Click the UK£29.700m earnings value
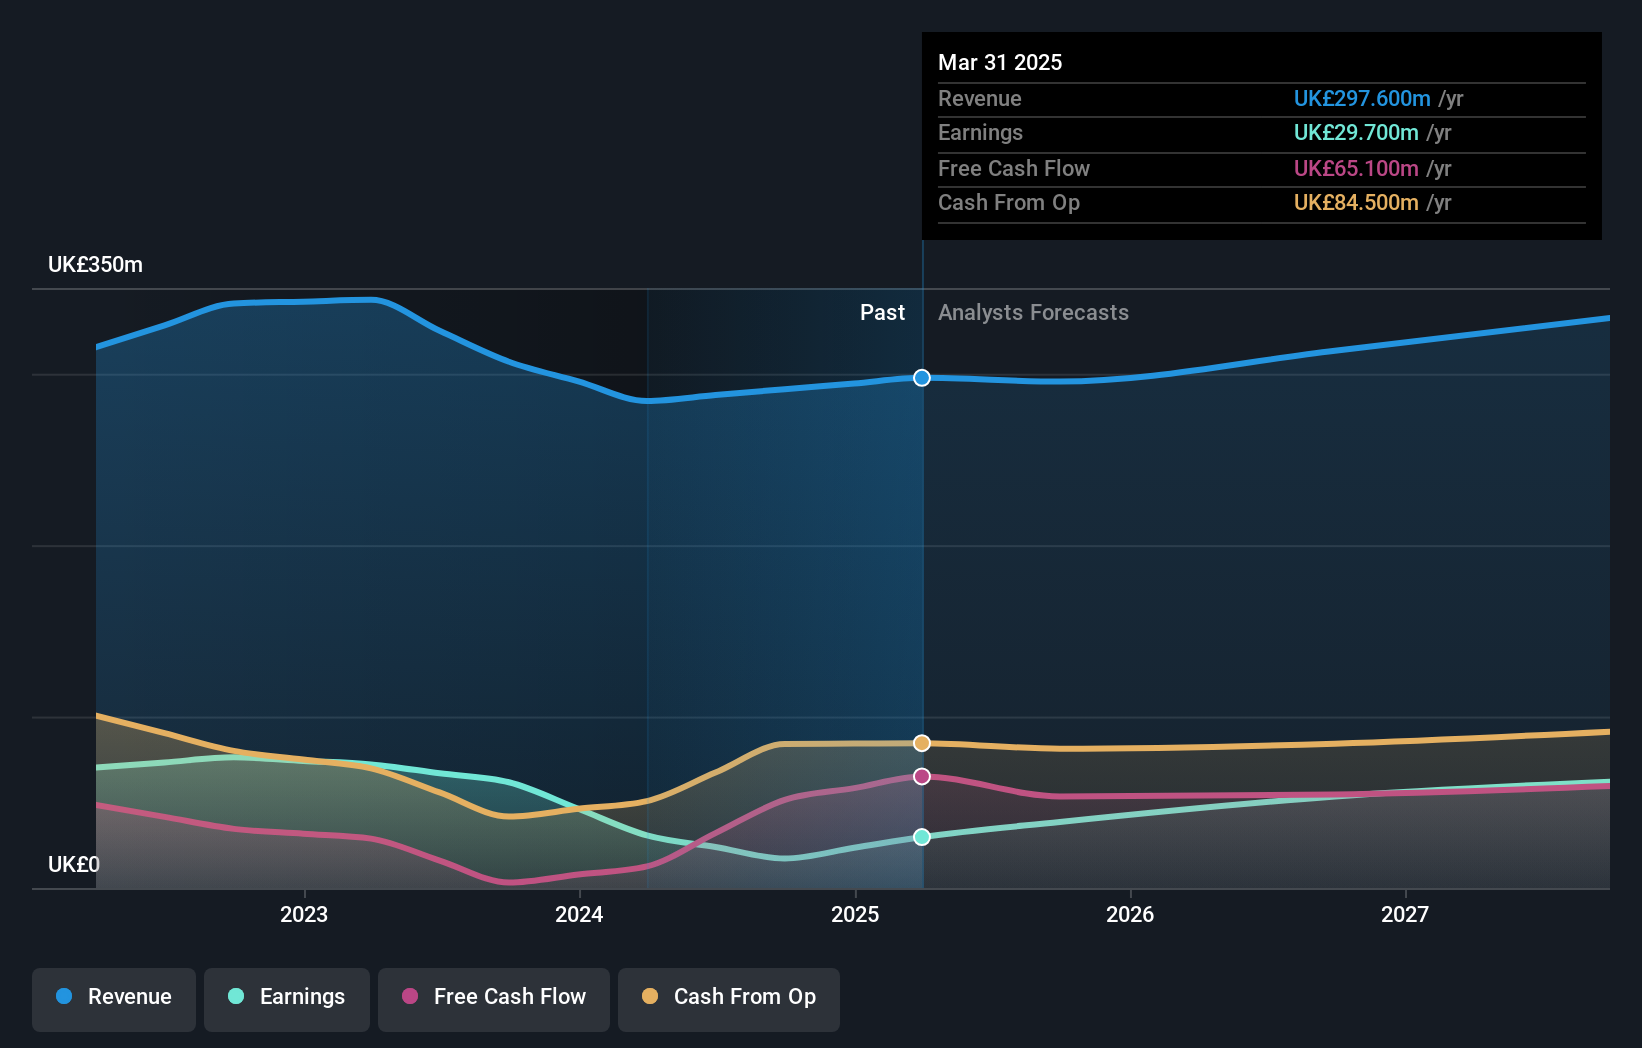 pyautogui.click(x=1356, y=133)
